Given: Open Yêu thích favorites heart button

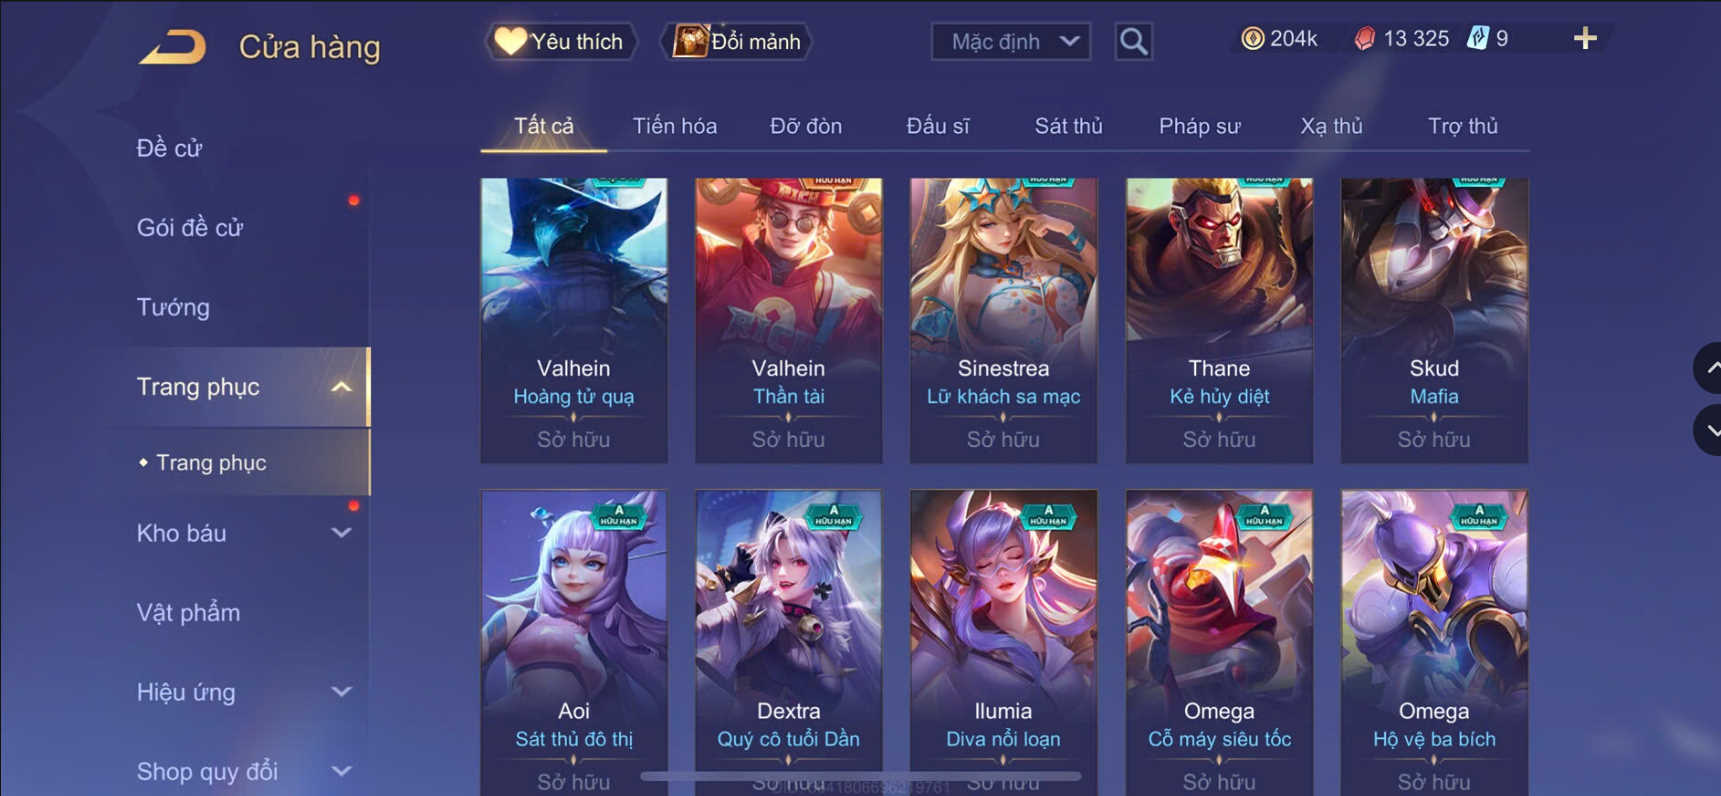Looking at the screenshot, I should 561,41.
